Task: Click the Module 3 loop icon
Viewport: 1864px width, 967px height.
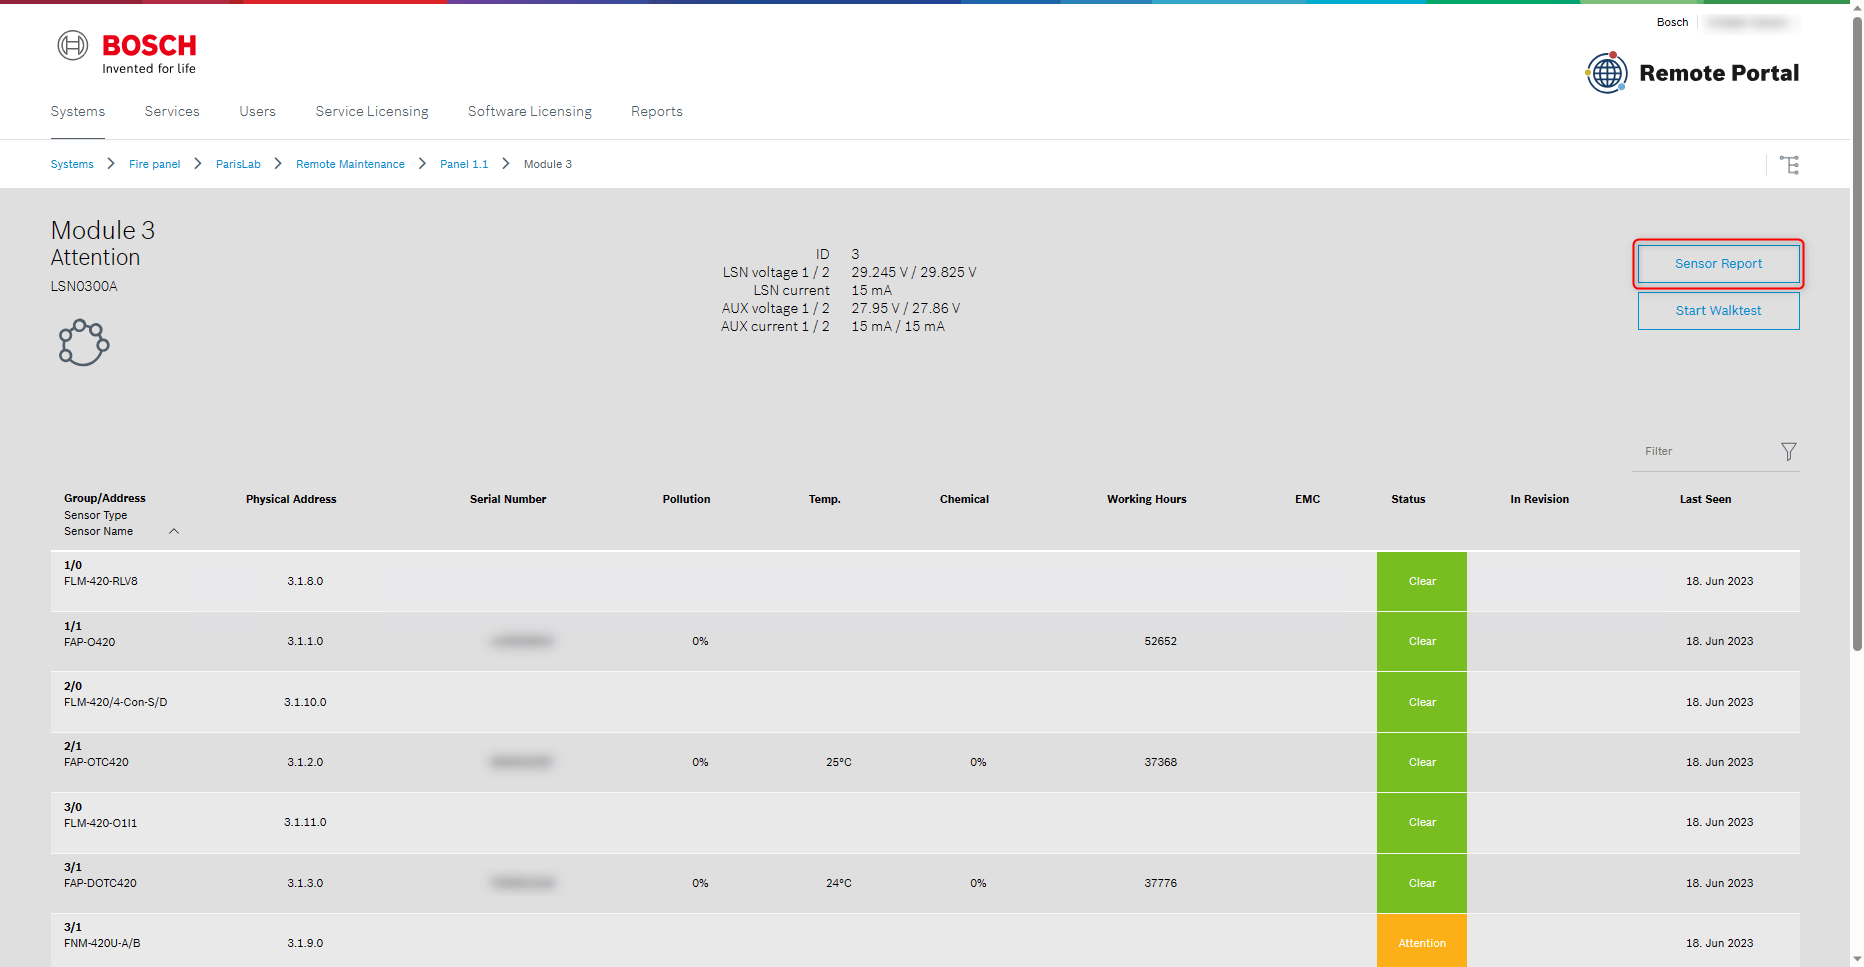Action: (x=83, y=343)
